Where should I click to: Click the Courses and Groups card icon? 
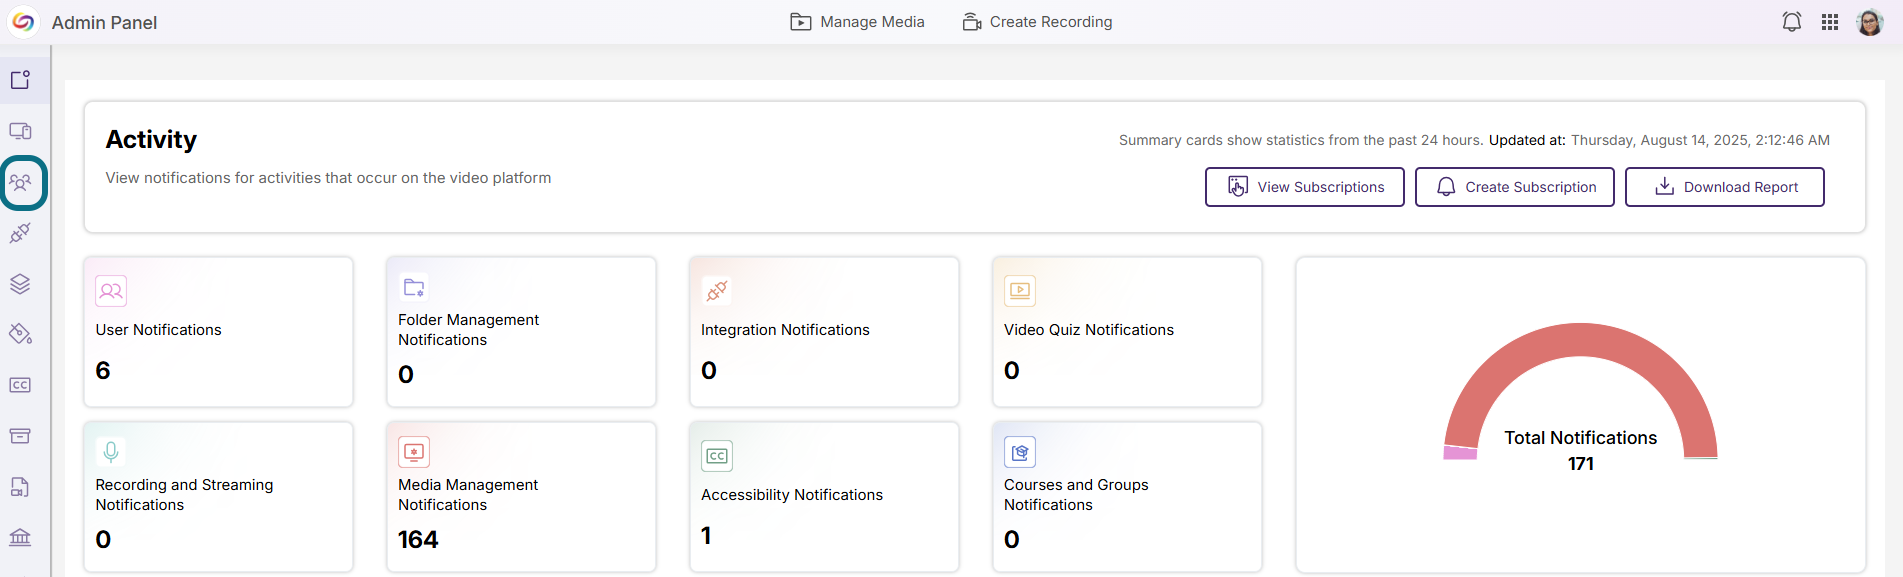coord(1020,452)
